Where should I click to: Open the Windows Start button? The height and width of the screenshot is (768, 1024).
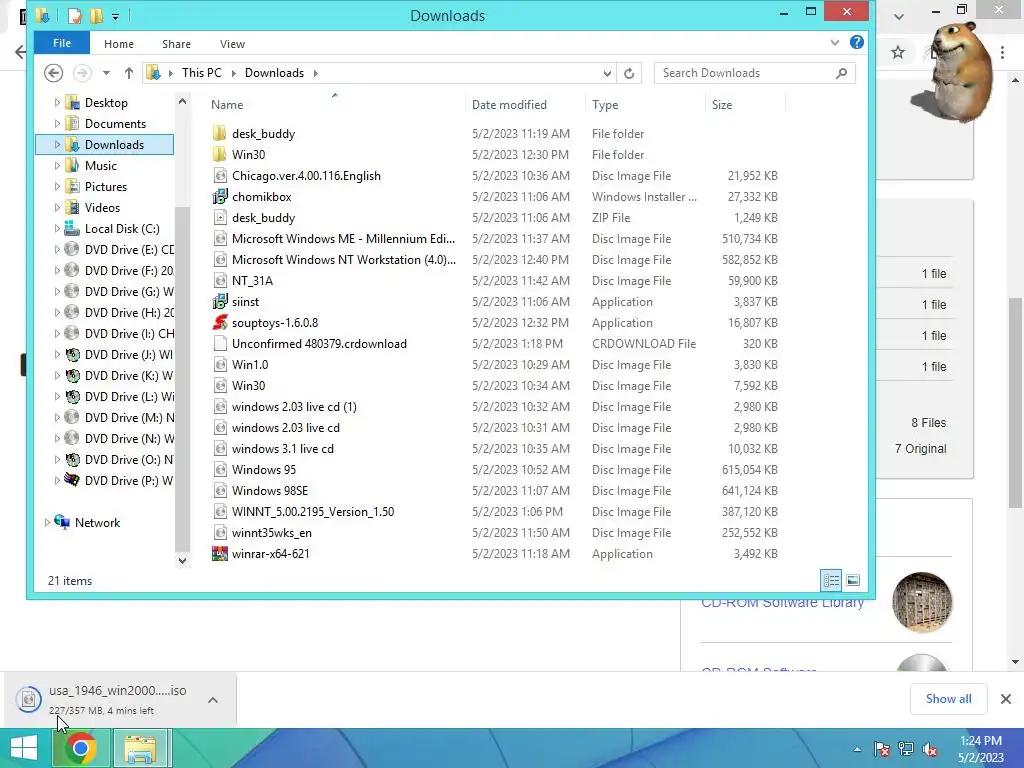coord(24,748)
